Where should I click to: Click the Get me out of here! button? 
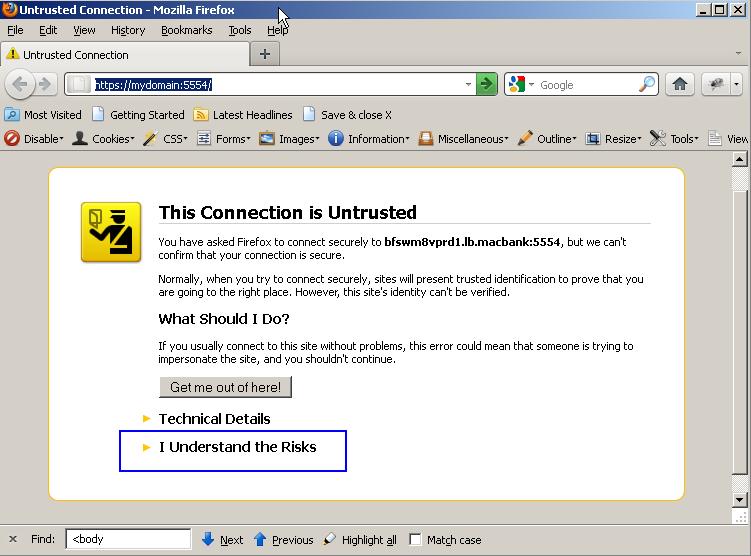225,387
